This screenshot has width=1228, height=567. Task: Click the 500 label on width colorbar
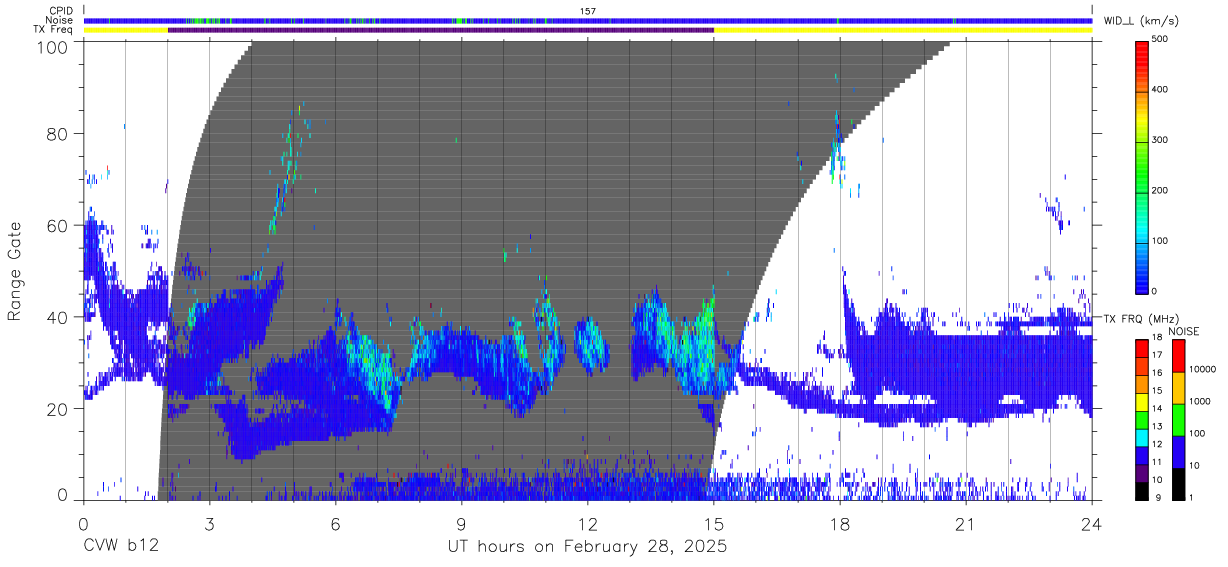click(x=1161, y=39)
